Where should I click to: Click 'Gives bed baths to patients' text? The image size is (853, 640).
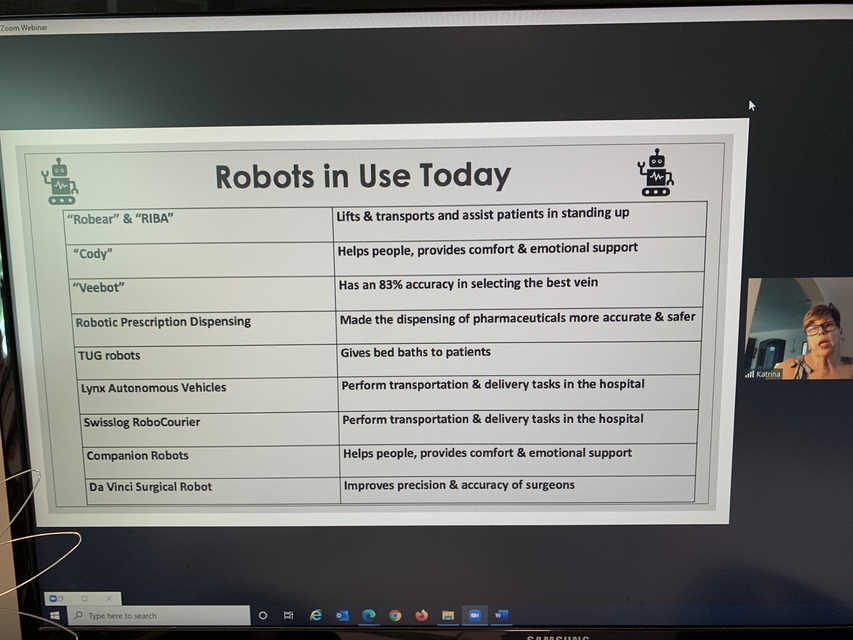point(416,352)
